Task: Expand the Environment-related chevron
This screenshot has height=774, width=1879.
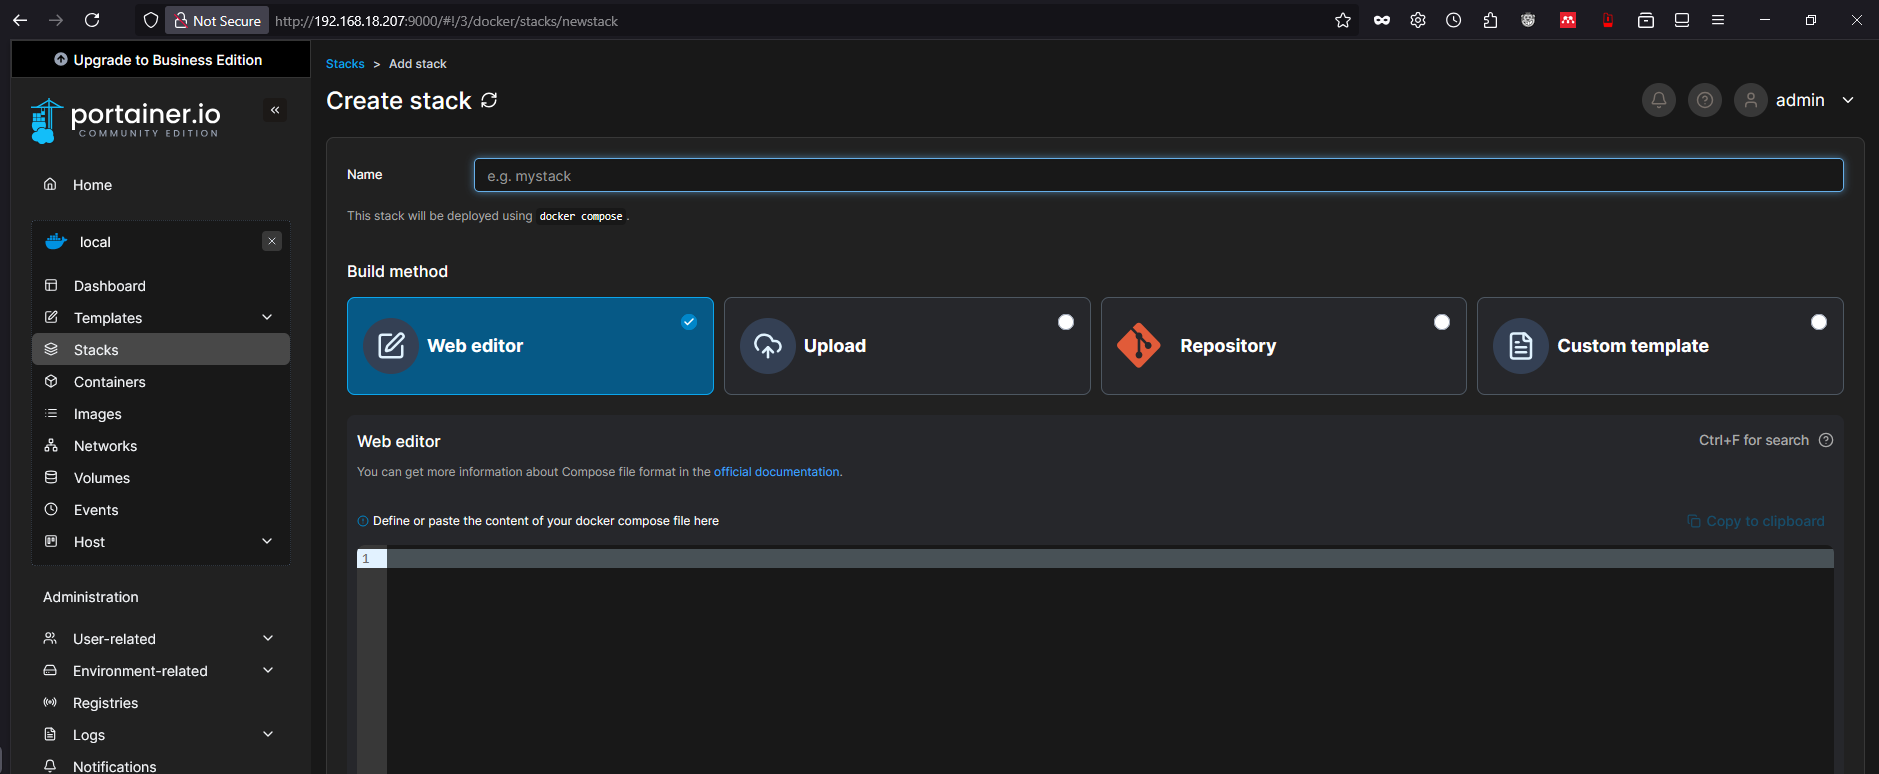Action: pyautogui.click(x=268, y=670)
